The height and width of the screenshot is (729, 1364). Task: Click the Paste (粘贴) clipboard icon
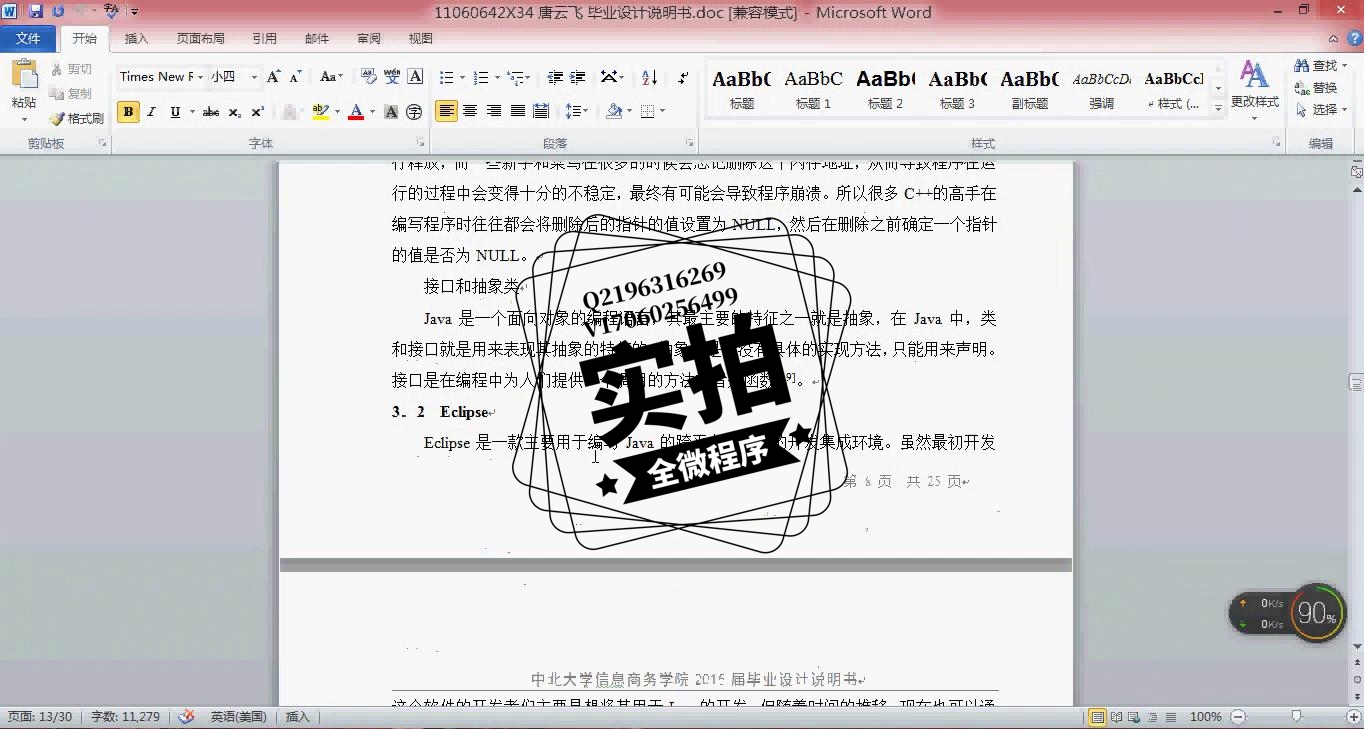coord(23,75)
